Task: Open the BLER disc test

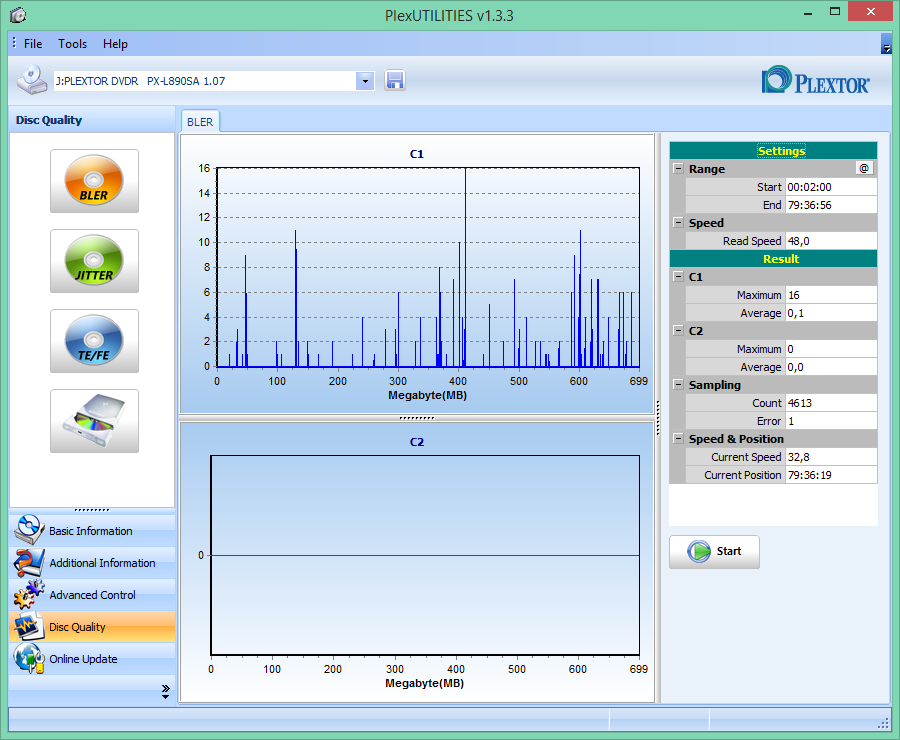Action: click(x=94, y=181)
